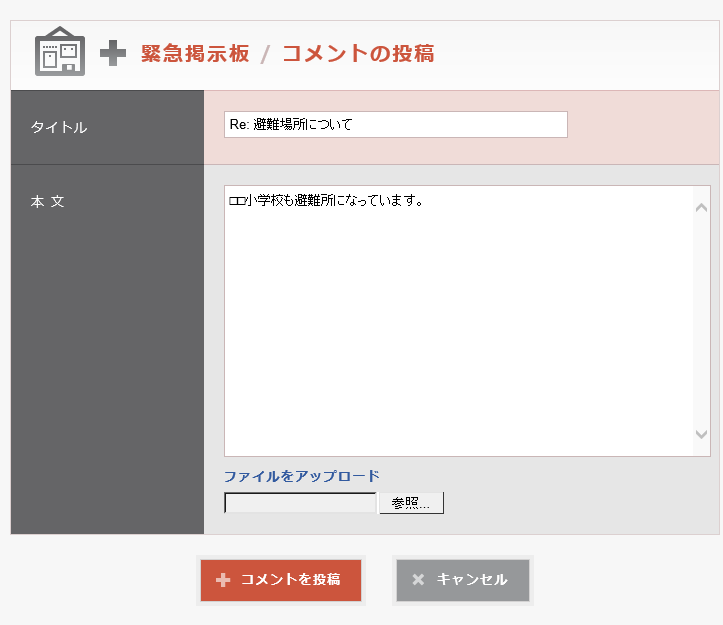The height and width of the screenshot is (625, 723).
Task: Click the ファイルをアップロード label
Action: click(x=302, y=476)
